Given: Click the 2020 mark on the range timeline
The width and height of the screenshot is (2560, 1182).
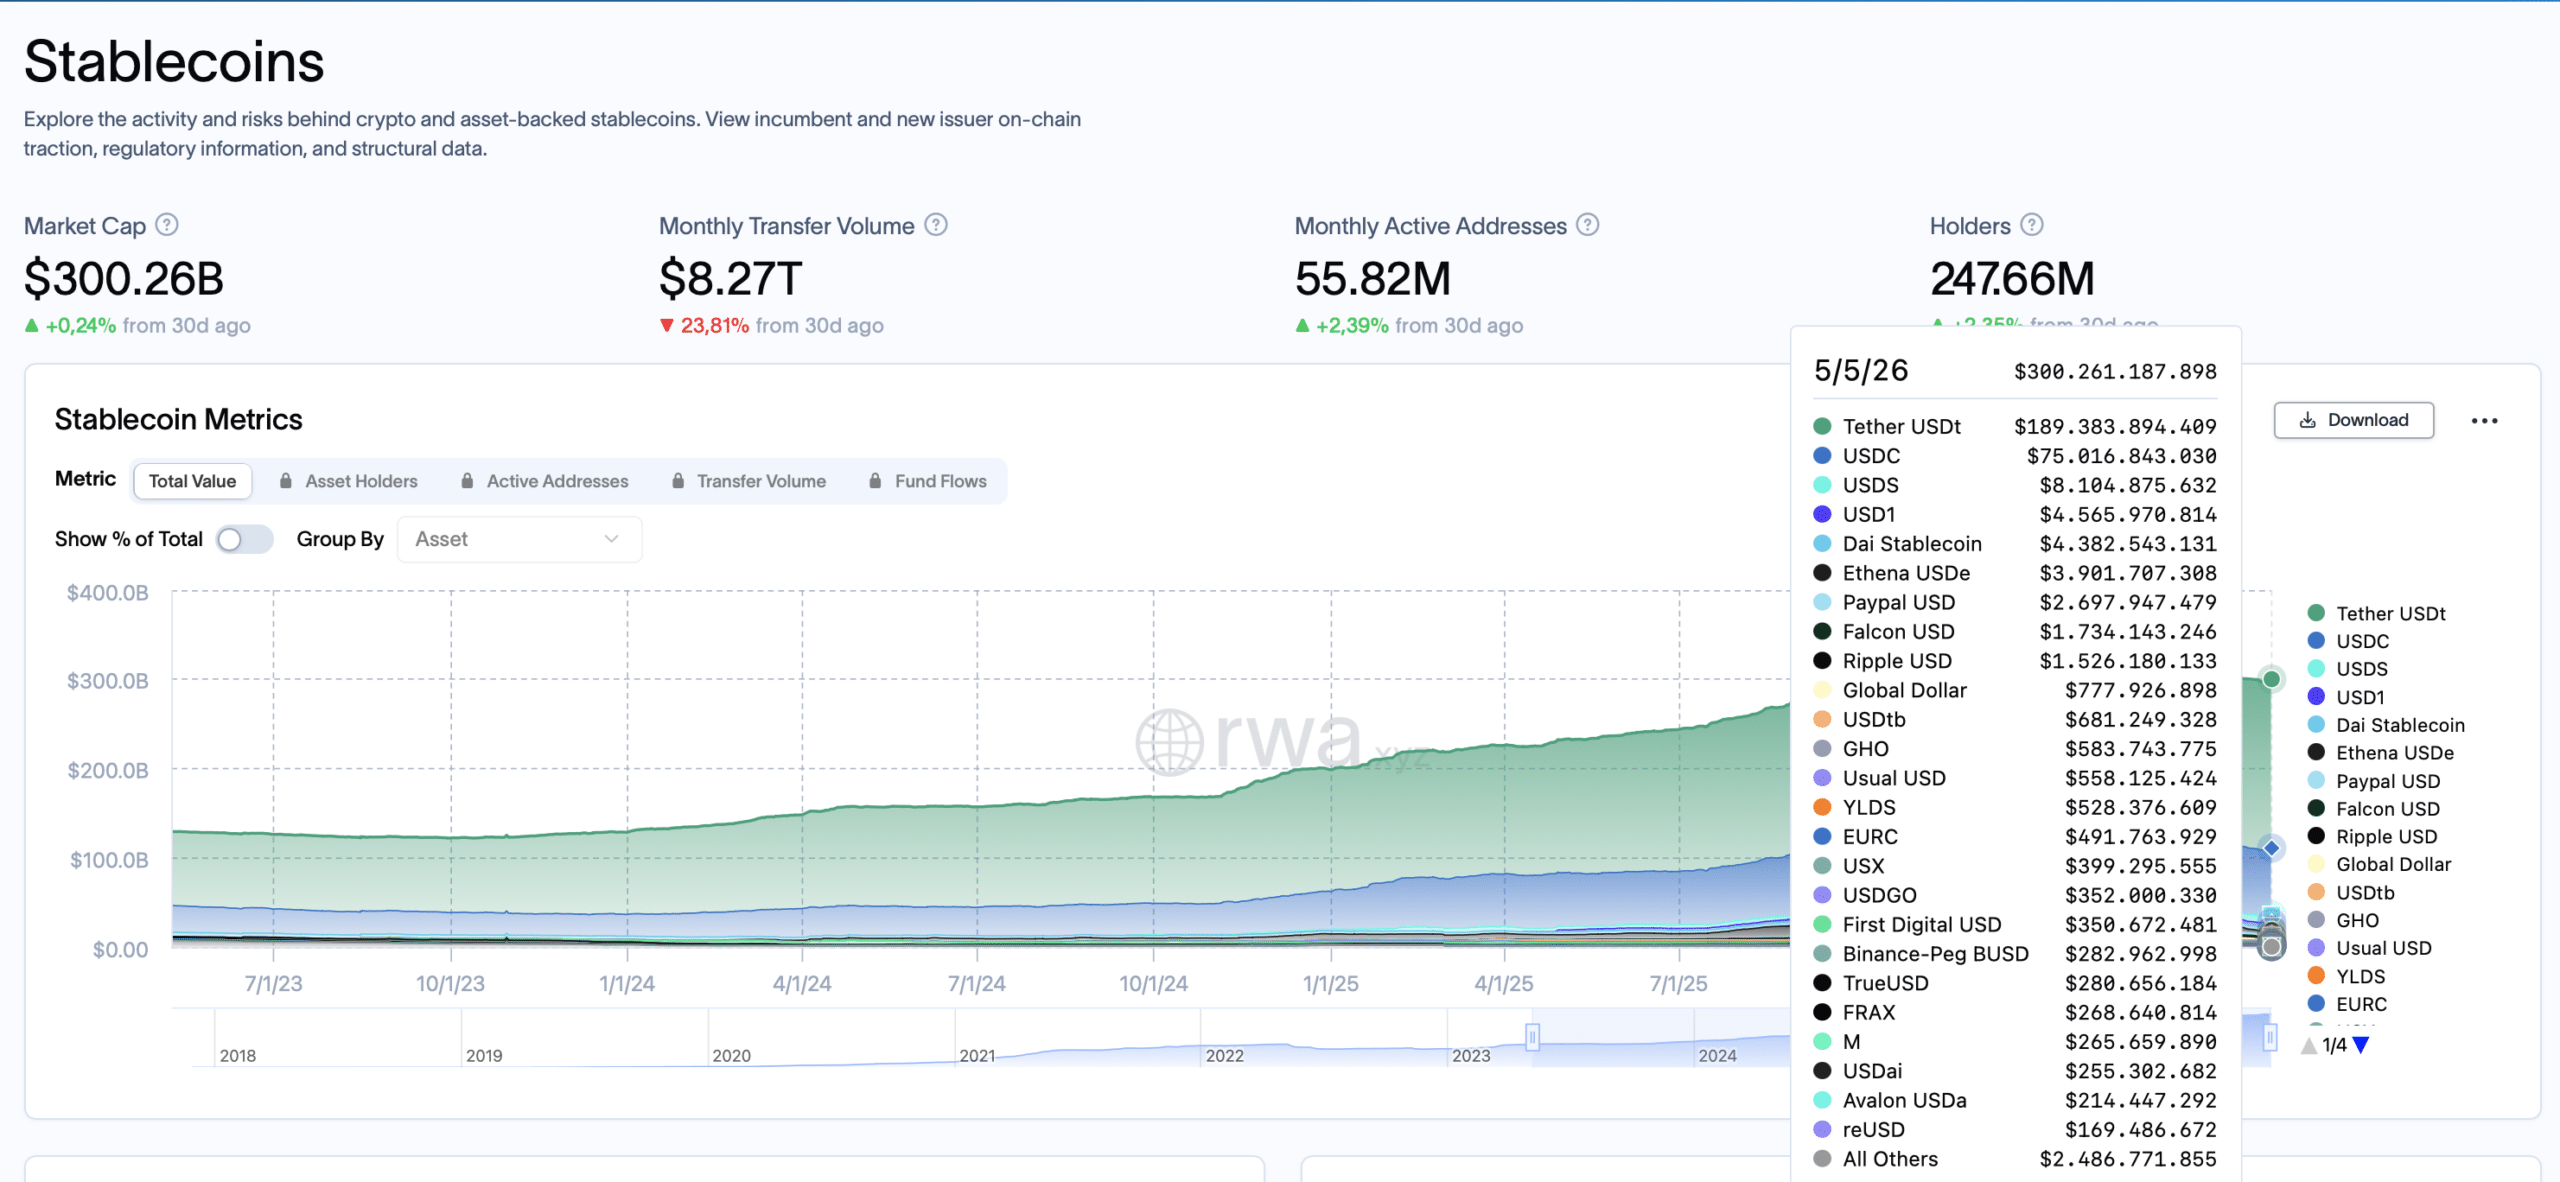Looking at the screenshot, I should click(731, 1056).
